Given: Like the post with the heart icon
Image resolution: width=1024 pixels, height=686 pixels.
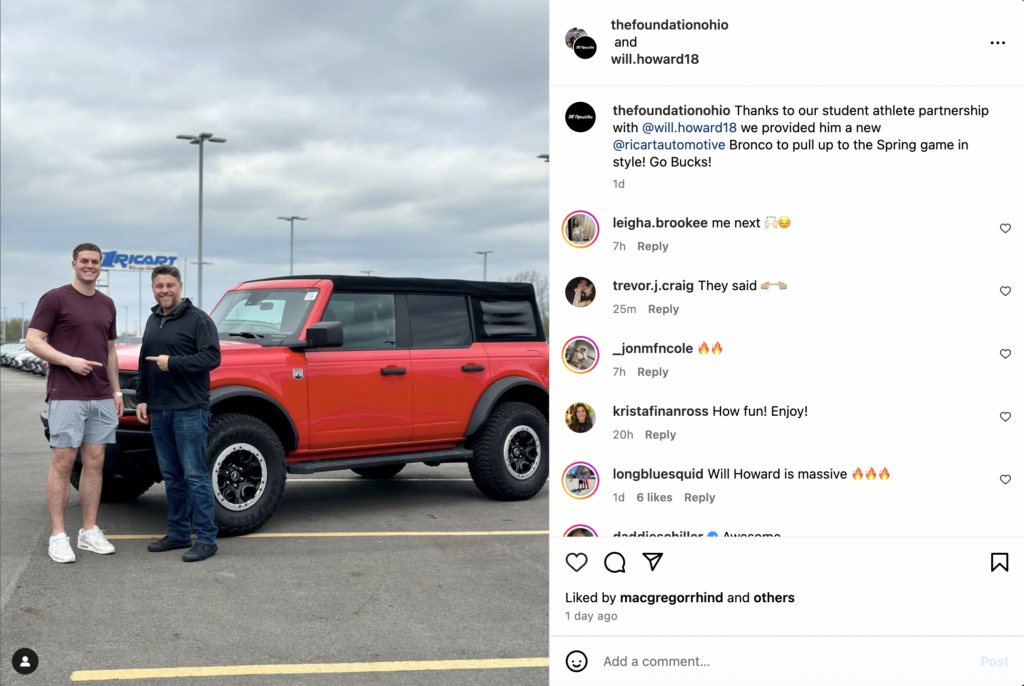Looking at the screenshot, I should click(576, 562).
